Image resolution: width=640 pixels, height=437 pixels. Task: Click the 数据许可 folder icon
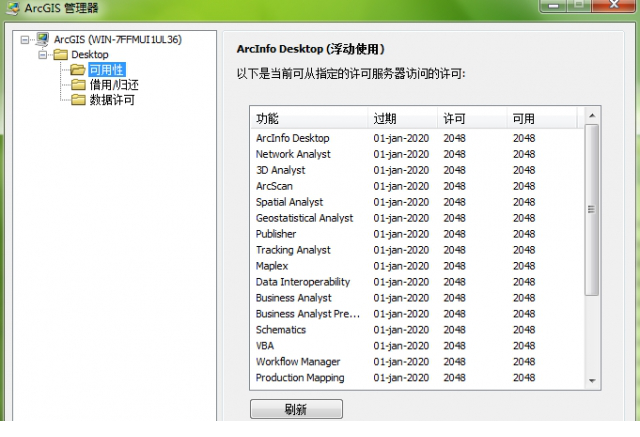(78, 100)
